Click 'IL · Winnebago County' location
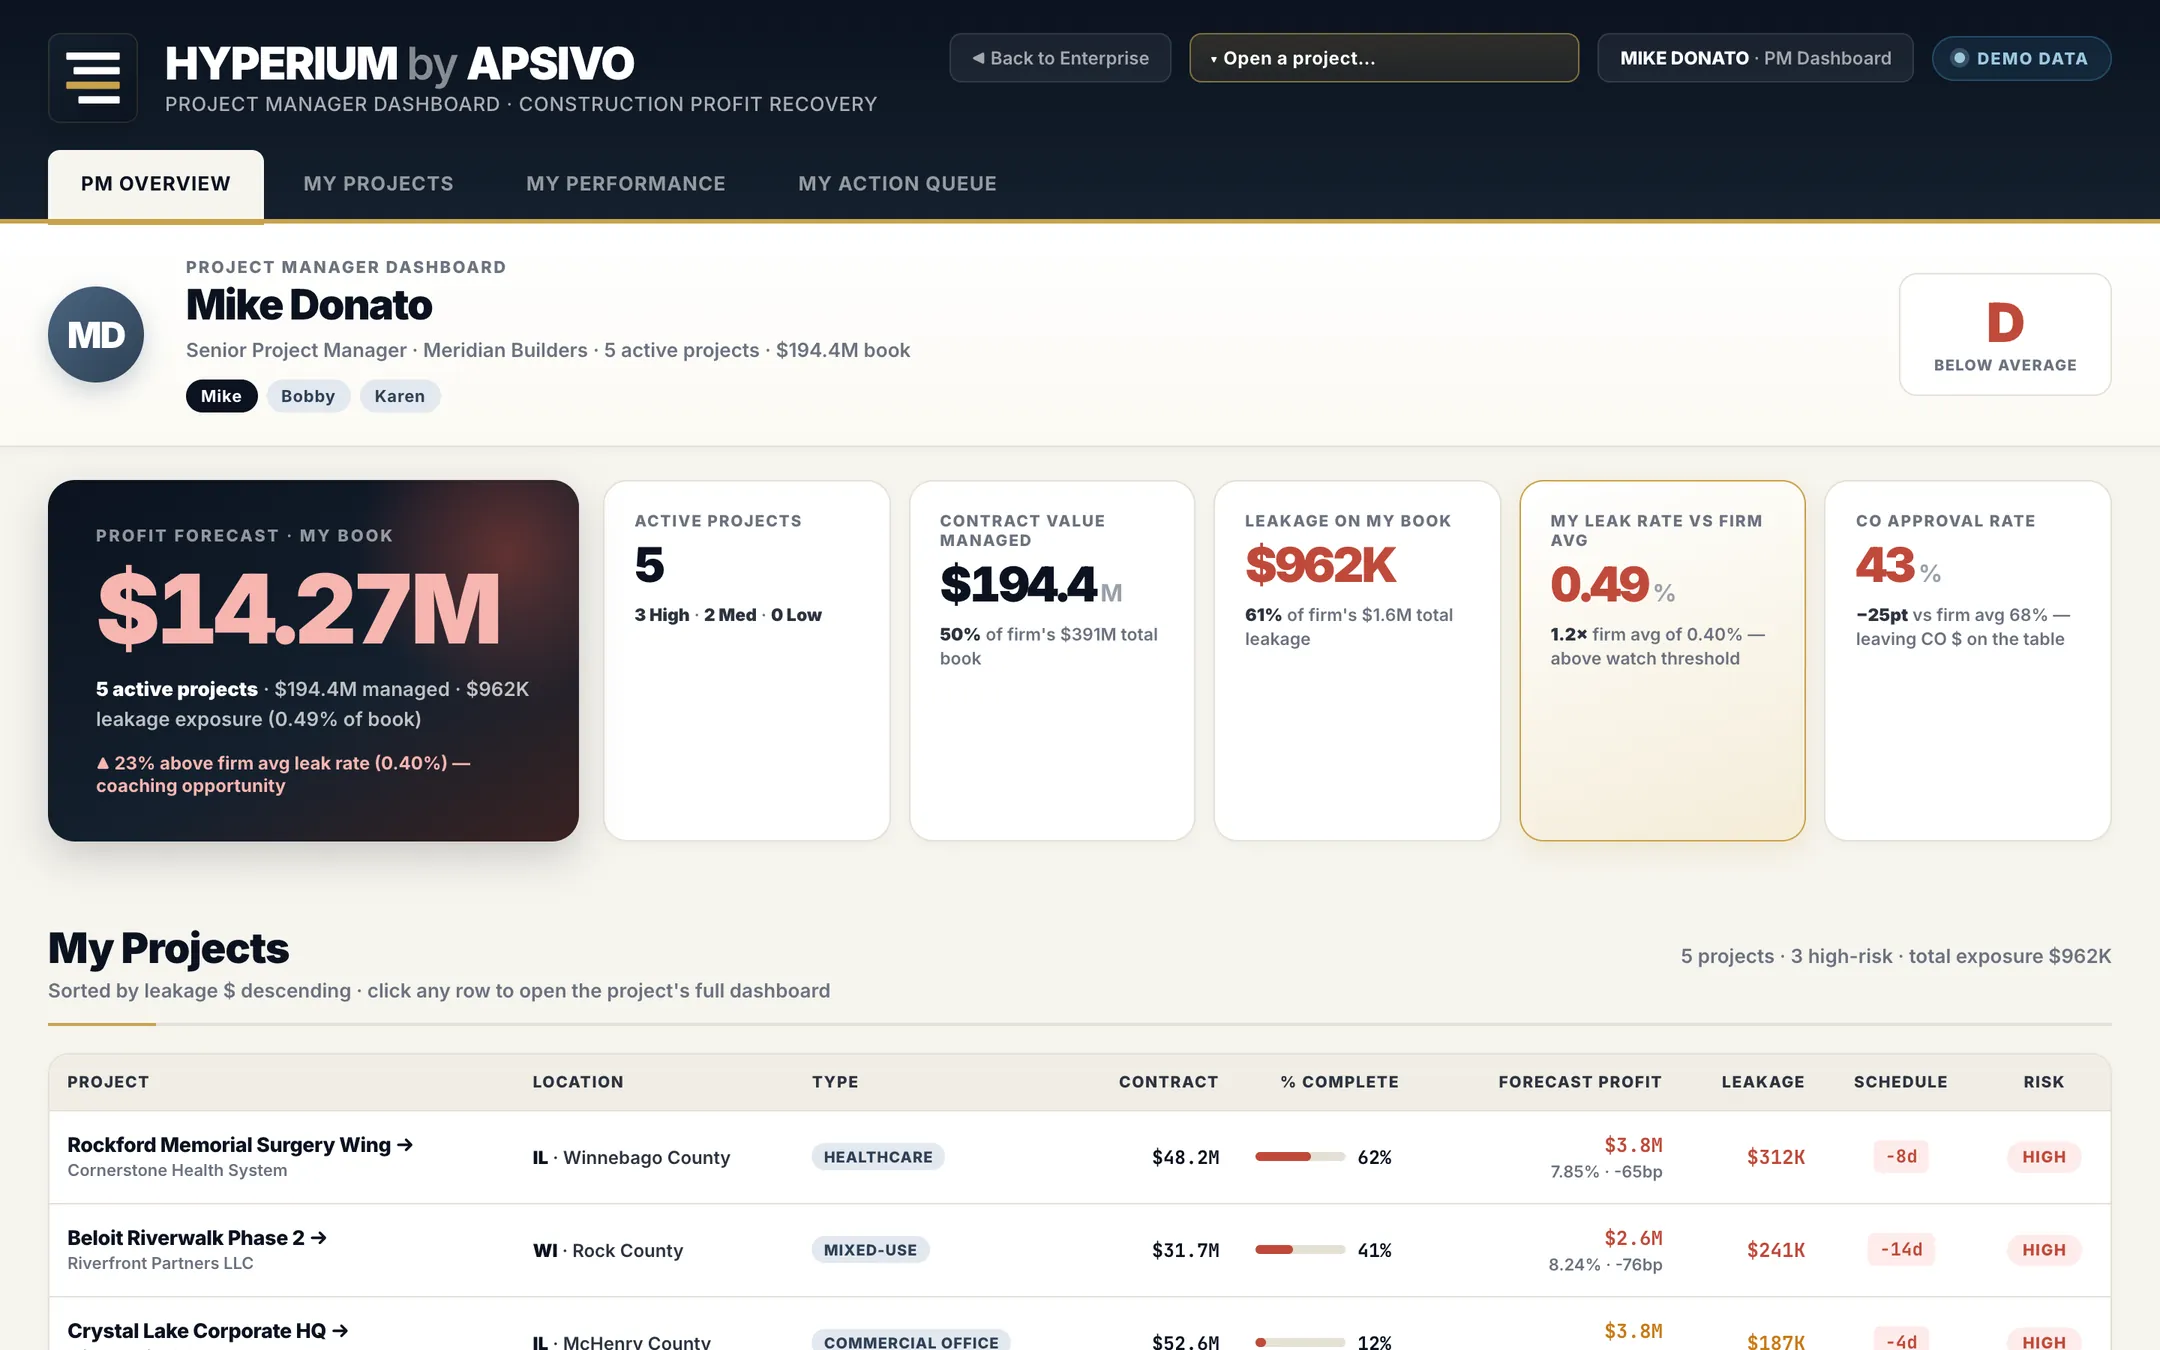2160x1350 pixels. 631,1157
